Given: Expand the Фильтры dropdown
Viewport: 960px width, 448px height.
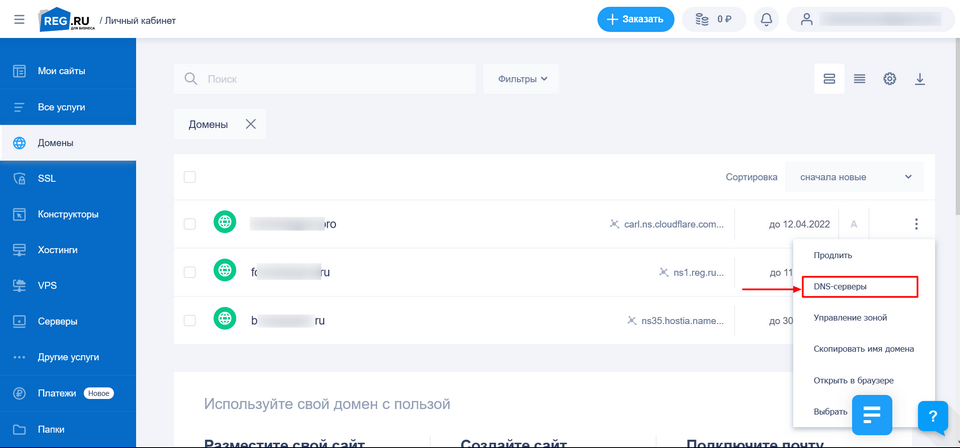Looking at the screenshot, I should click(x=521, y=79).
